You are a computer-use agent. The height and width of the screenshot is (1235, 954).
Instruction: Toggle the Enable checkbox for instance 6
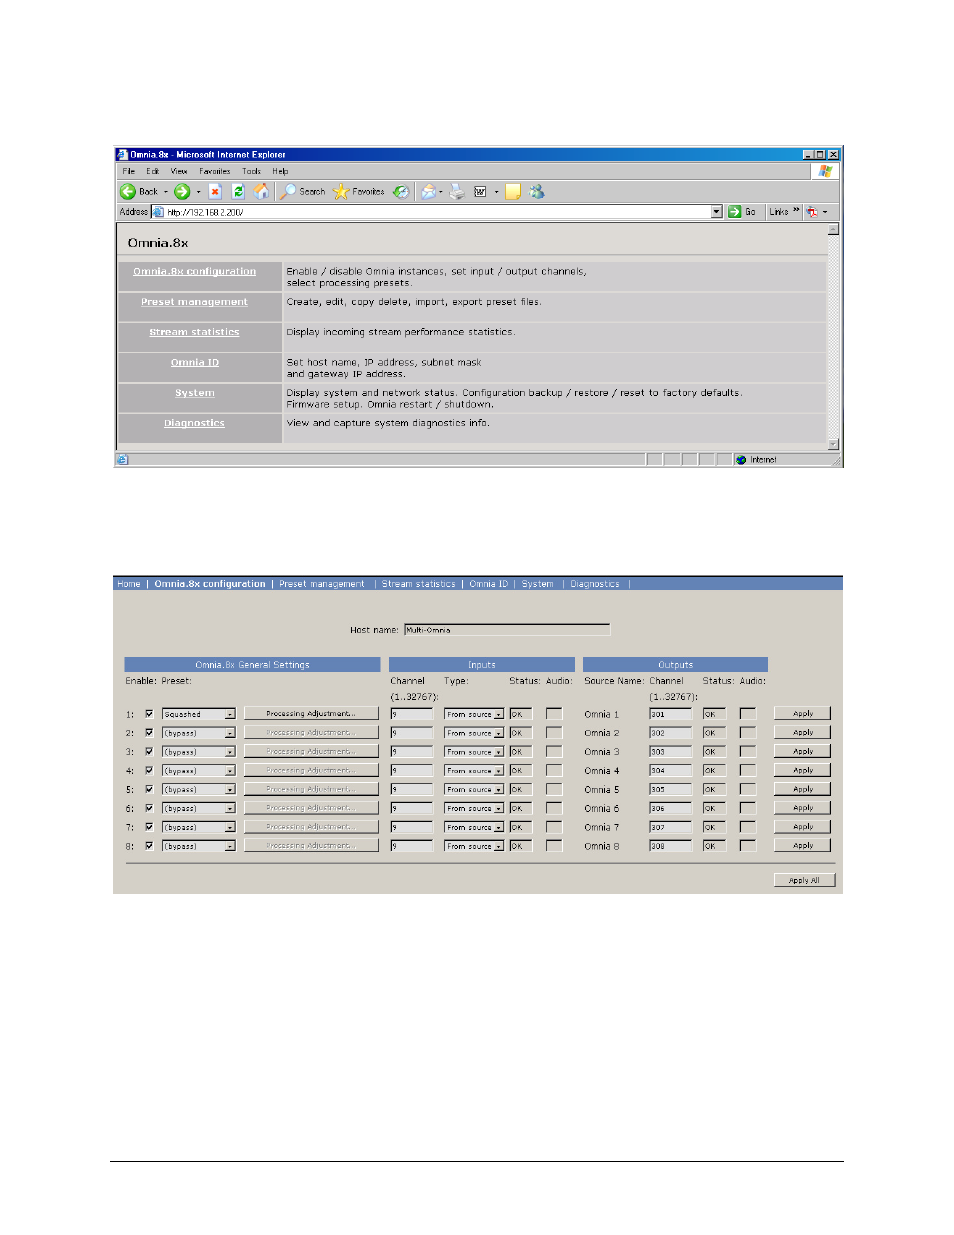coord(149,808)
